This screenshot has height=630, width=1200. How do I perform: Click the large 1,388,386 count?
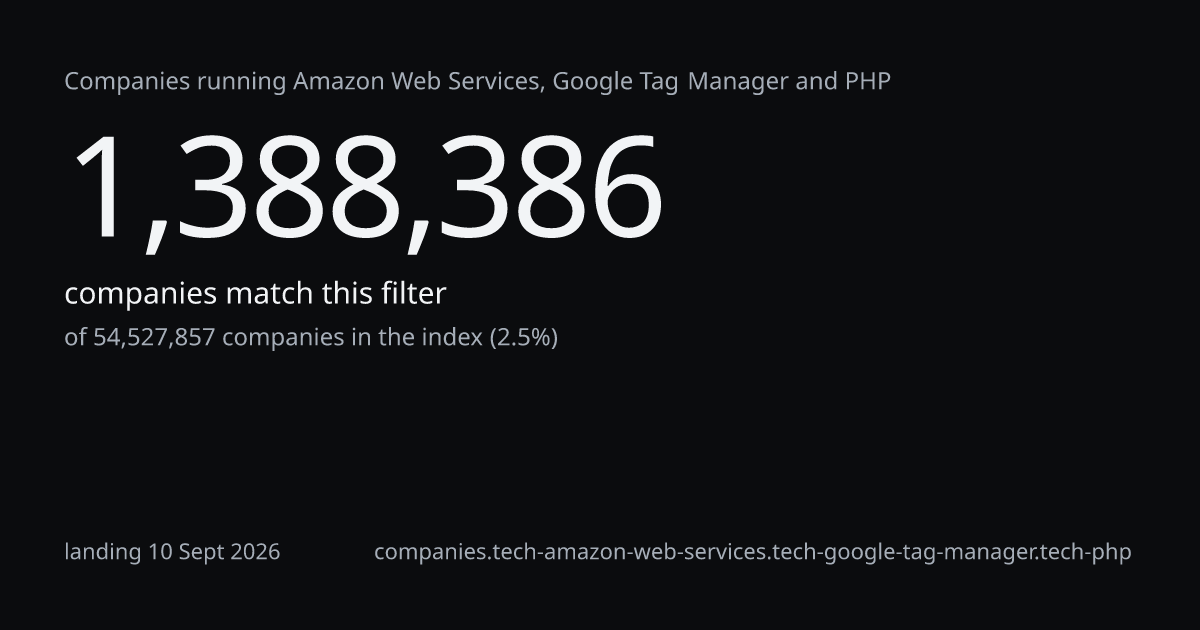click(366, 190)
